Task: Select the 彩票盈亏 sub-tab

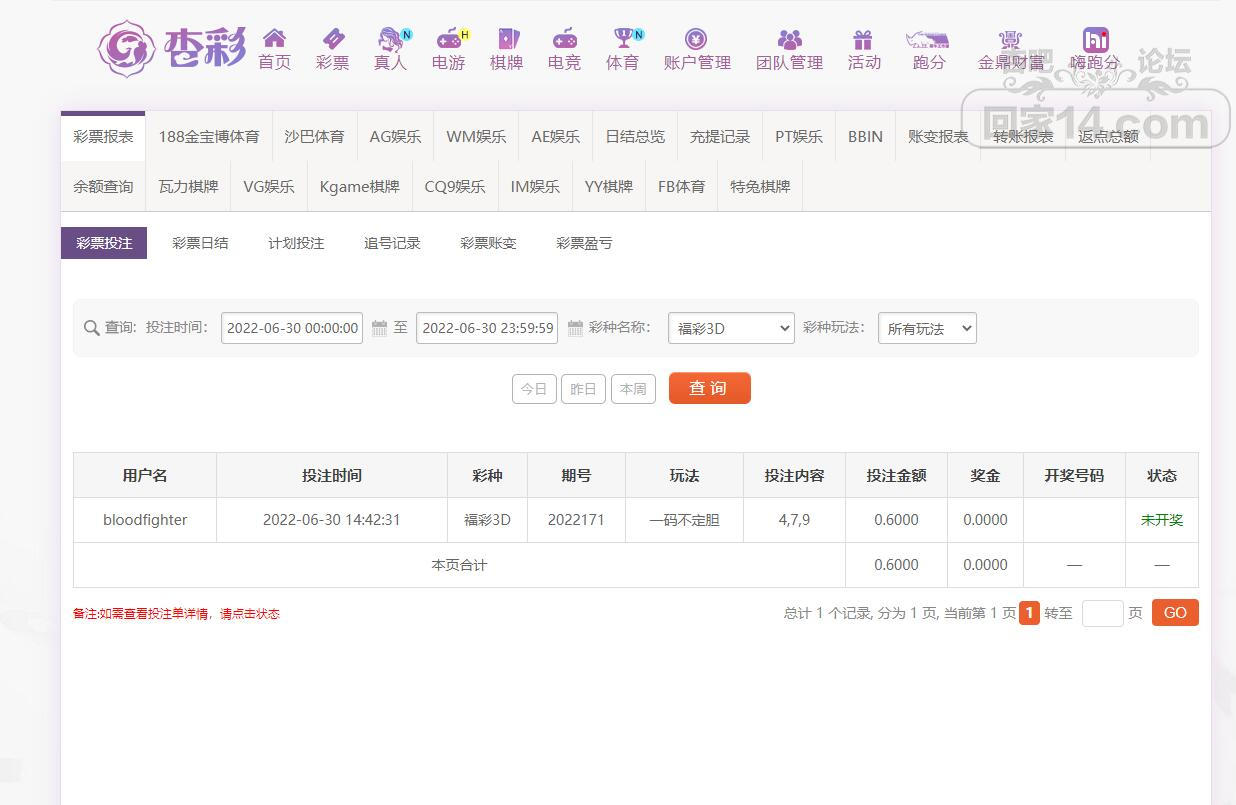Action: tap(584, 243)
